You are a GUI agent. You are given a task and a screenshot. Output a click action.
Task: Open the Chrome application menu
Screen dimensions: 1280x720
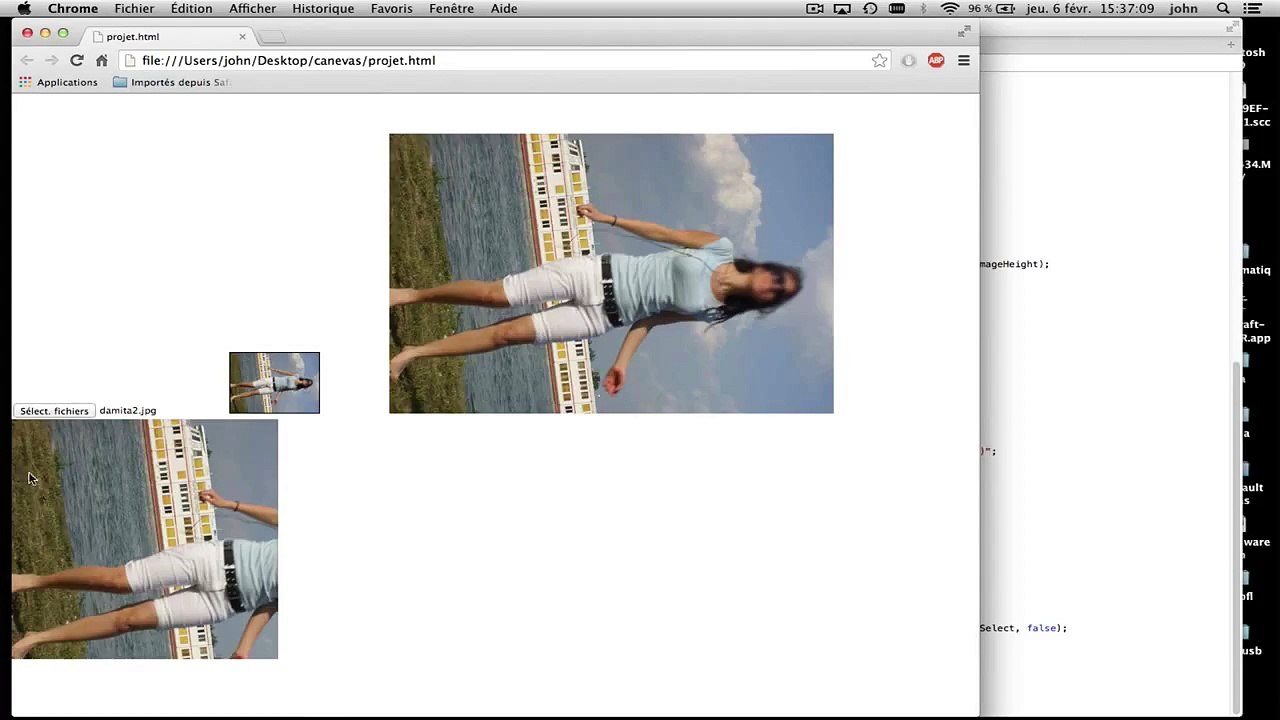73,9
